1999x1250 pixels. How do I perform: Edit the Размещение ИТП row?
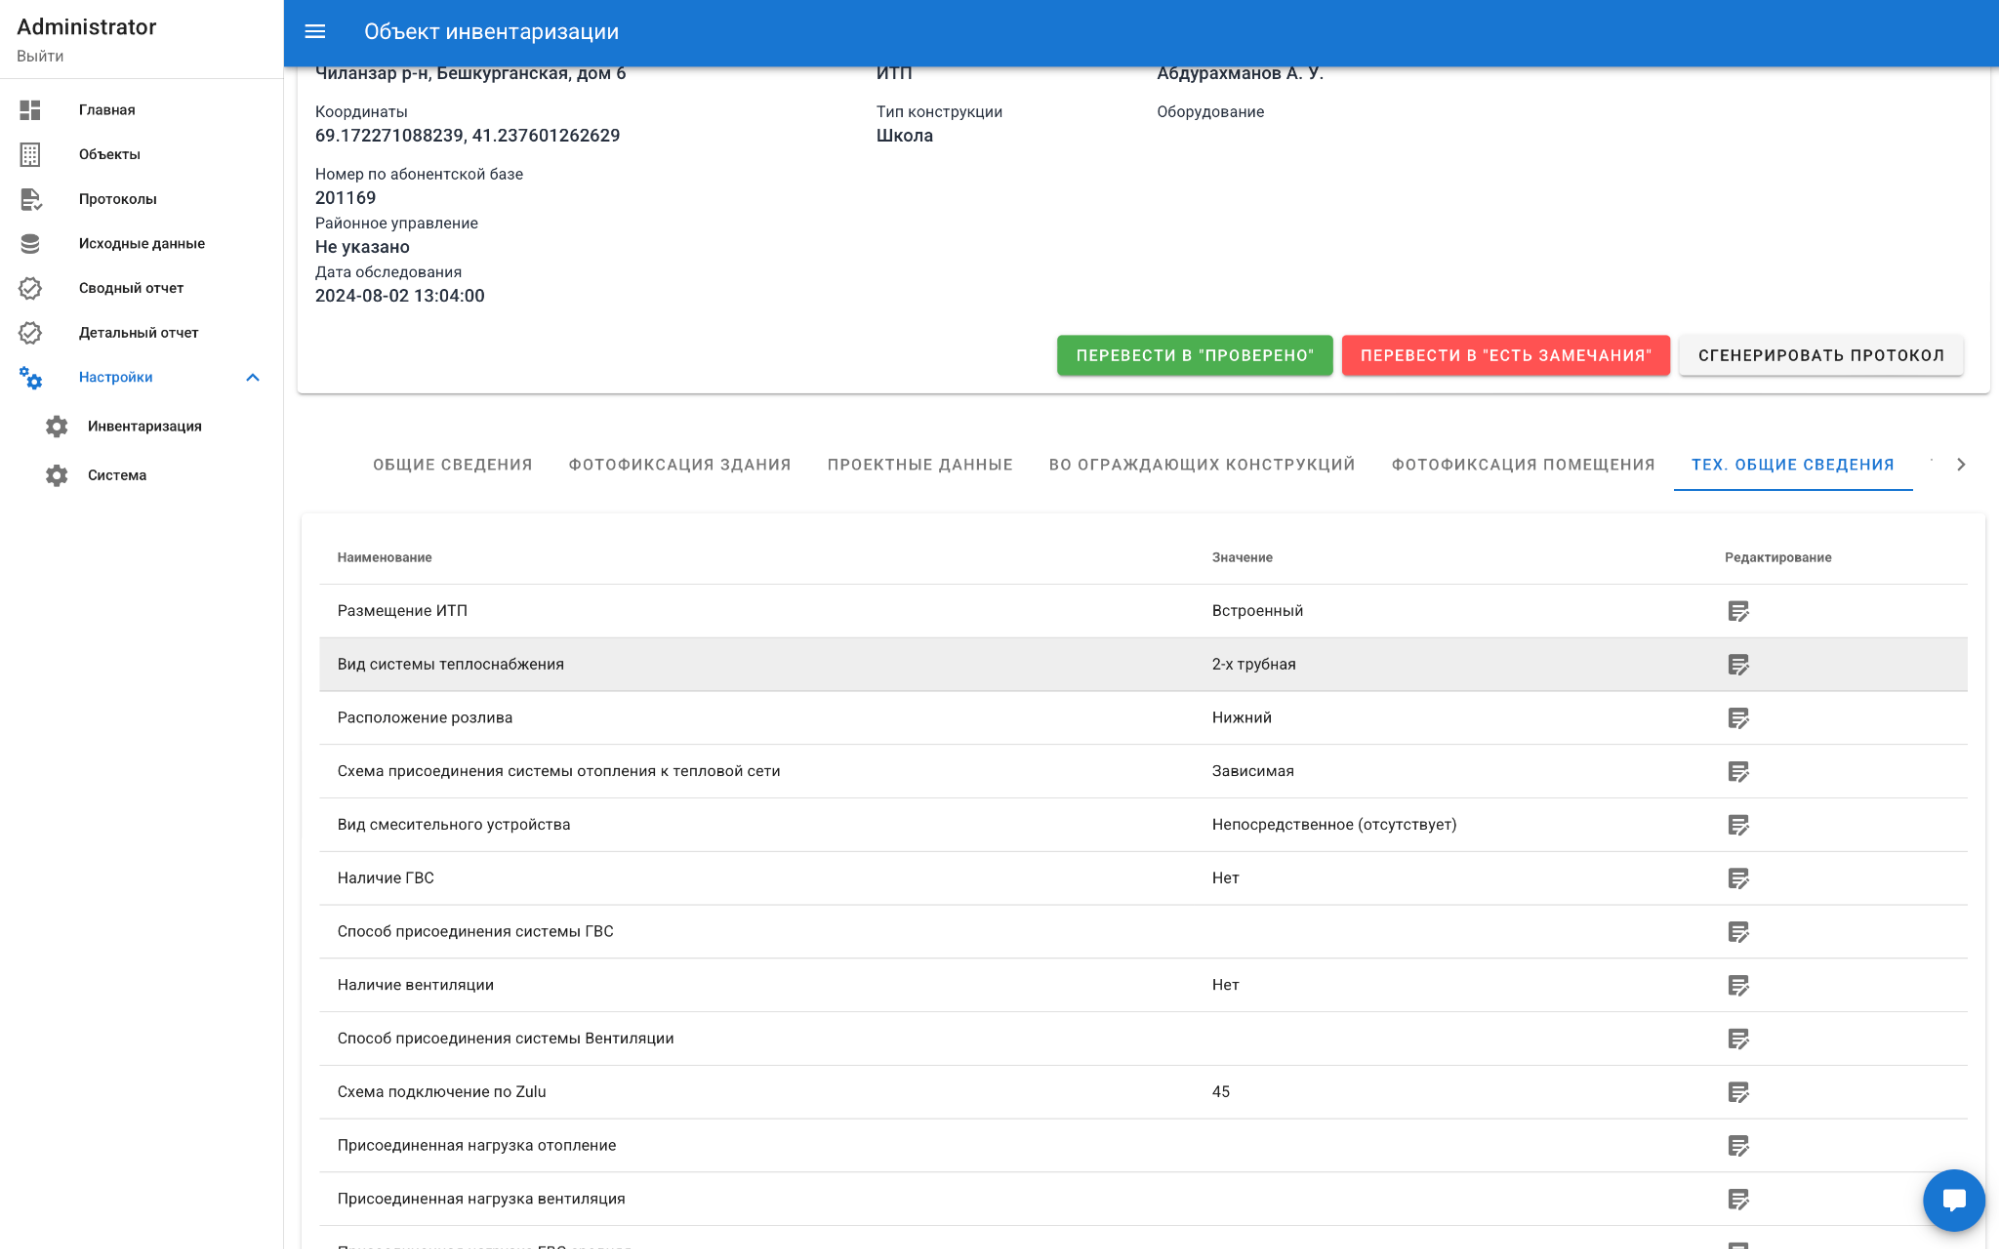[x=1738, y=611]
